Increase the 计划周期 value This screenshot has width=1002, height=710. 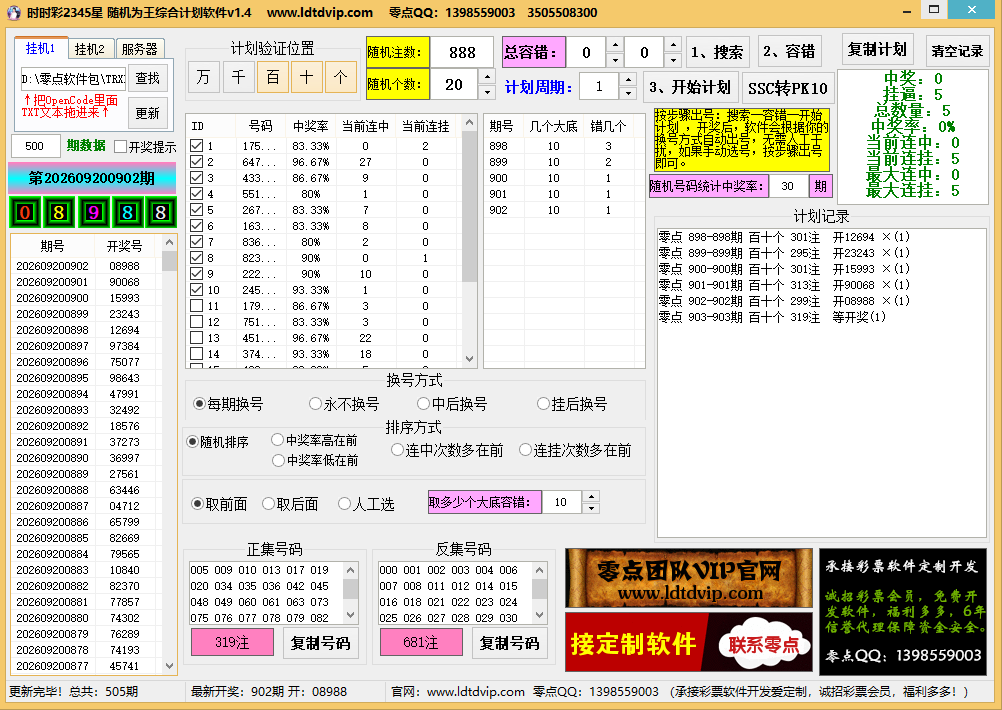tap(629, 79)
